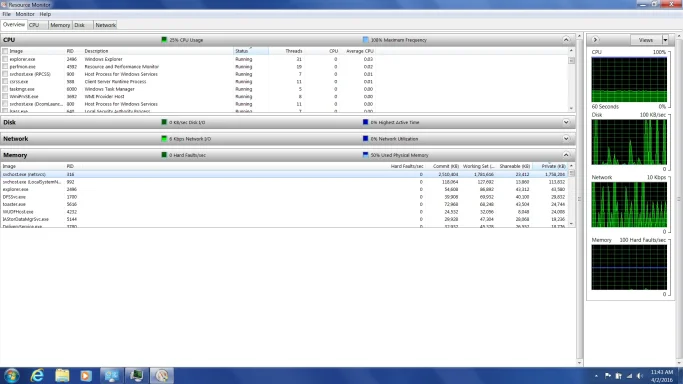Click the green Hard Faults/sec indicator square
This screenshot has height=384, width=683.
pyautogui.click(x=164, y=155)
